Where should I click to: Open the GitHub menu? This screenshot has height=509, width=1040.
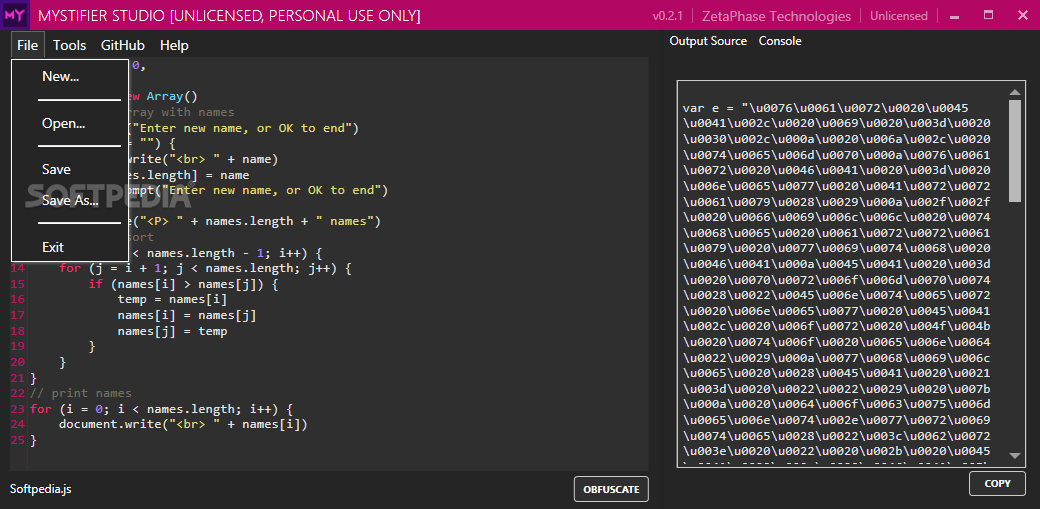point(123,45)
